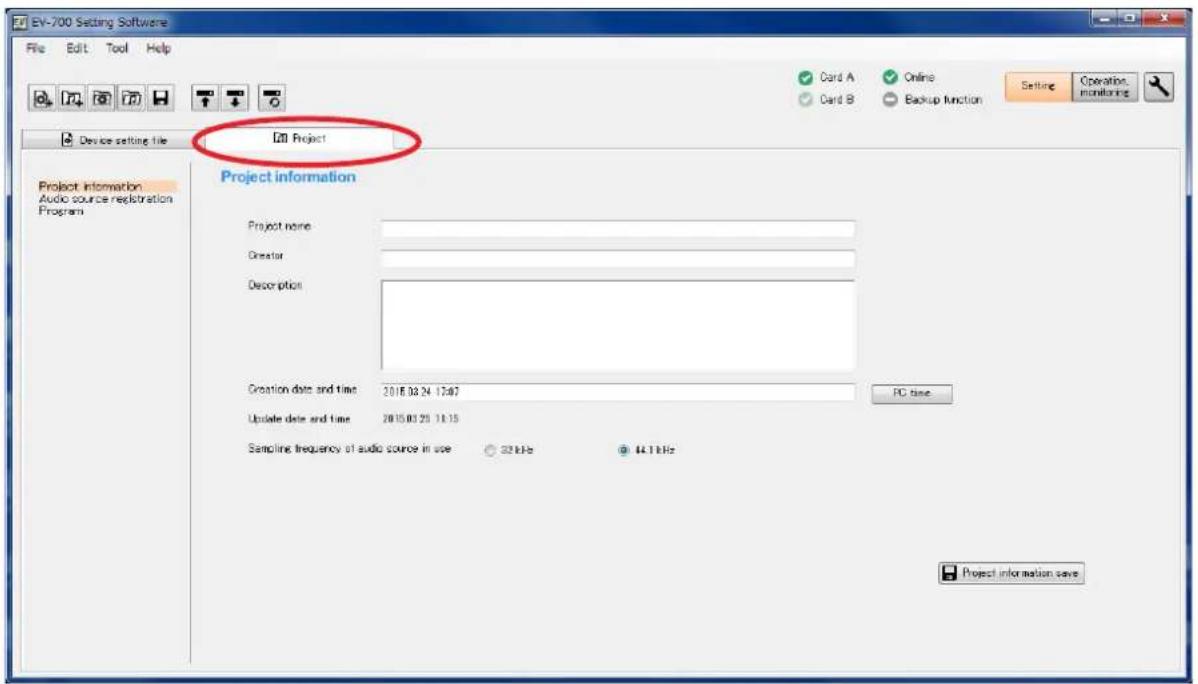
Task: Click inside the Description text area
Action: point(617,325)
